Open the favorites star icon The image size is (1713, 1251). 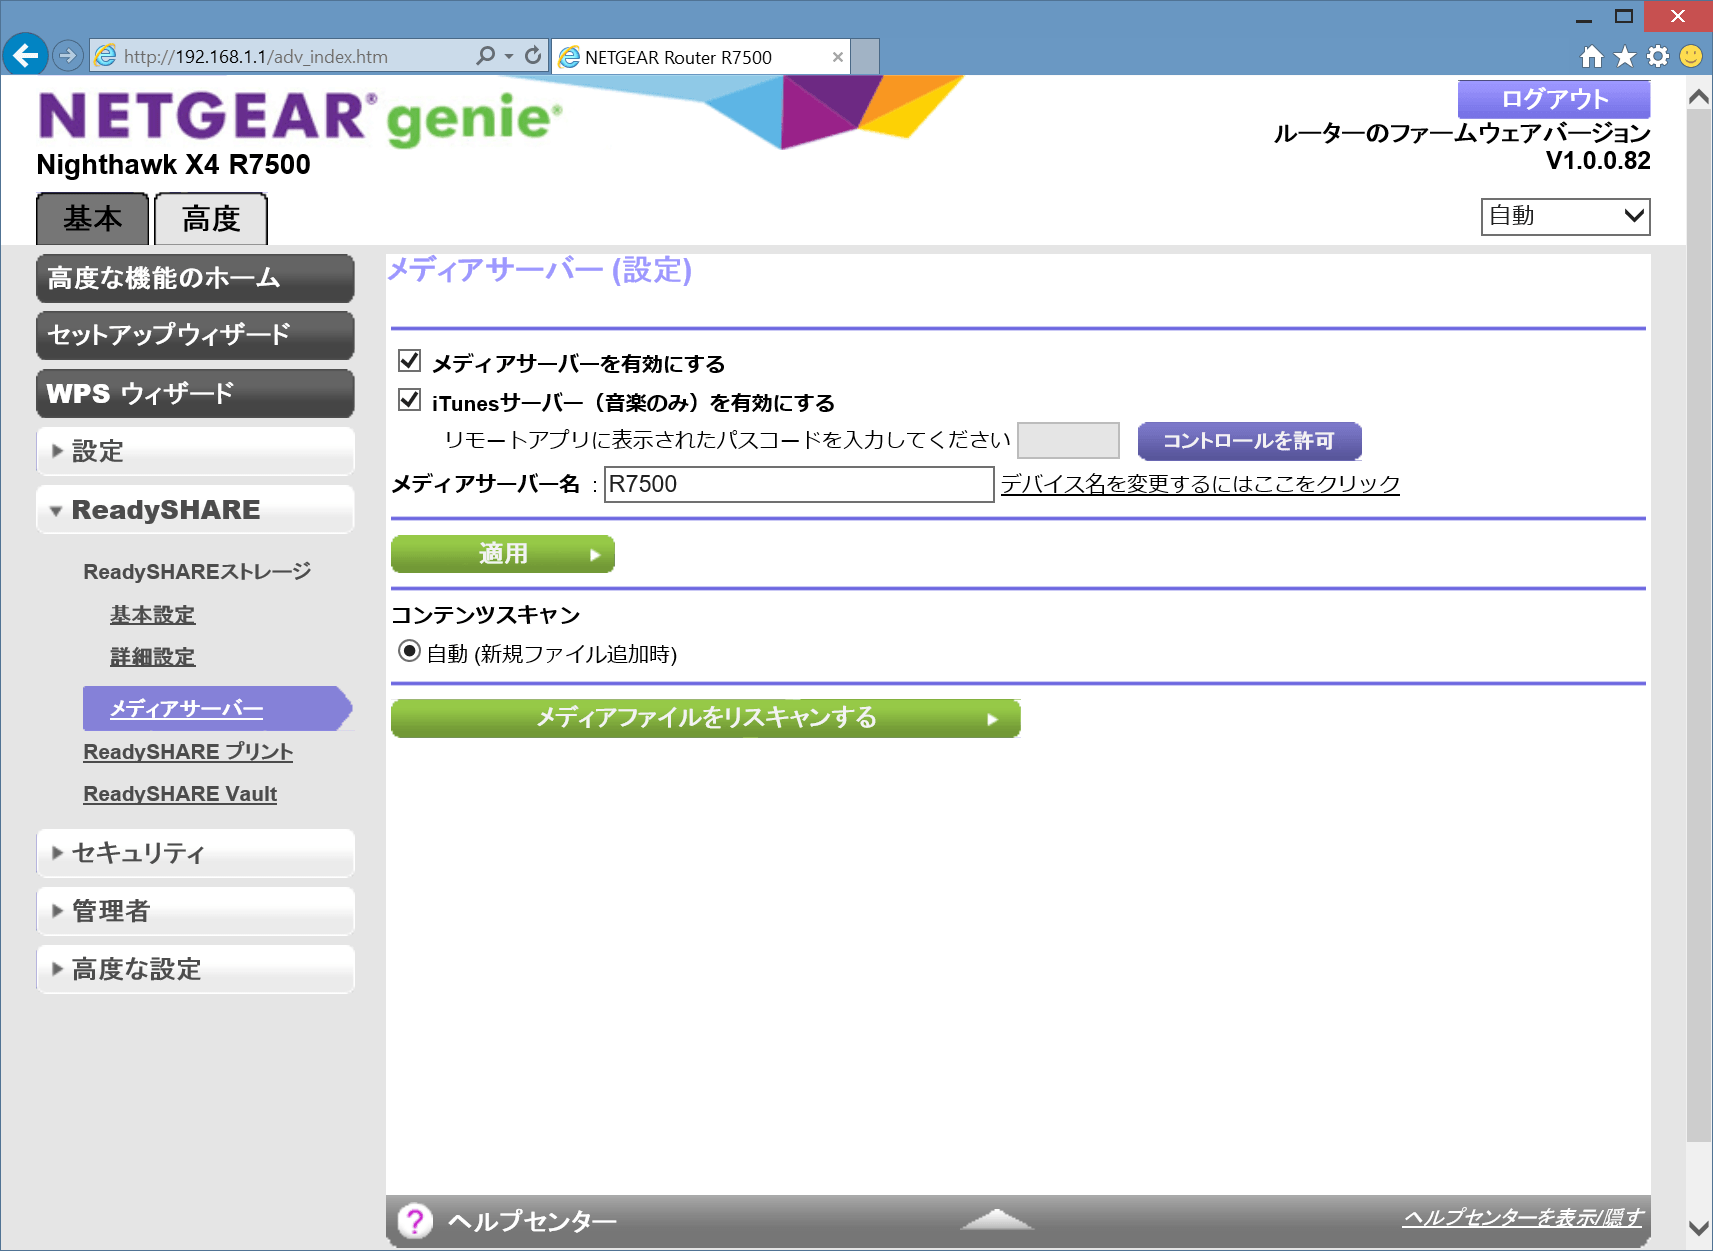pos(1625,57)
